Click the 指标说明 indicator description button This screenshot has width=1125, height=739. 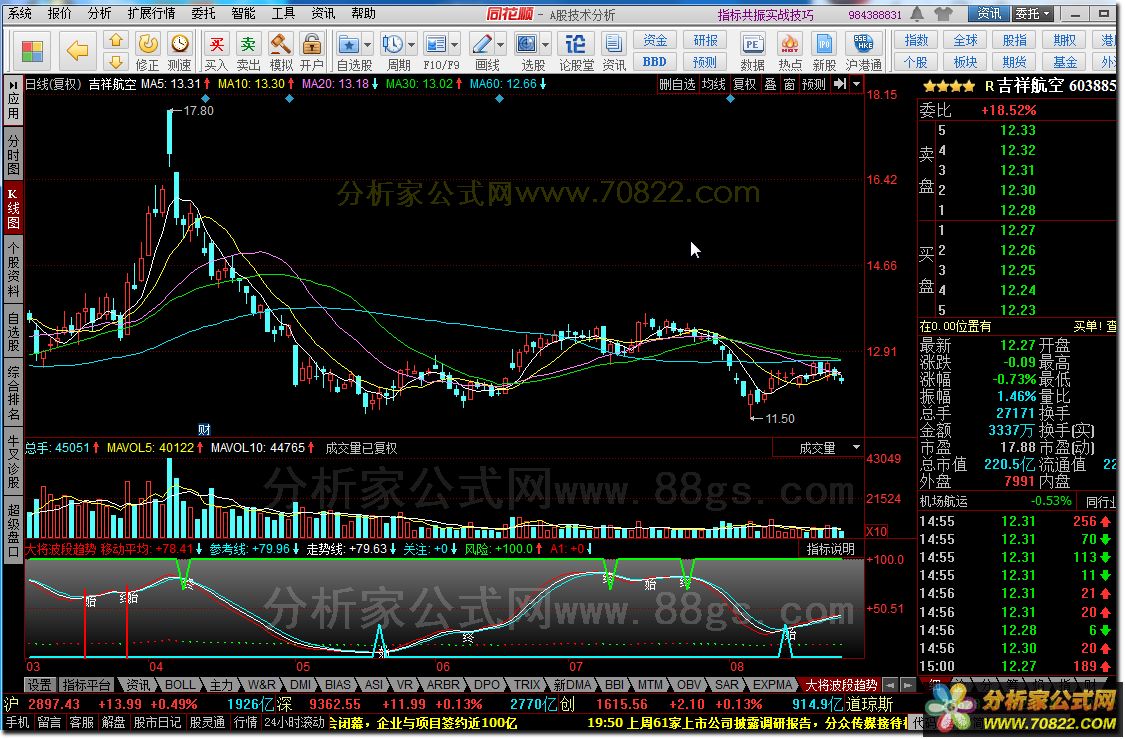point(831,549)
